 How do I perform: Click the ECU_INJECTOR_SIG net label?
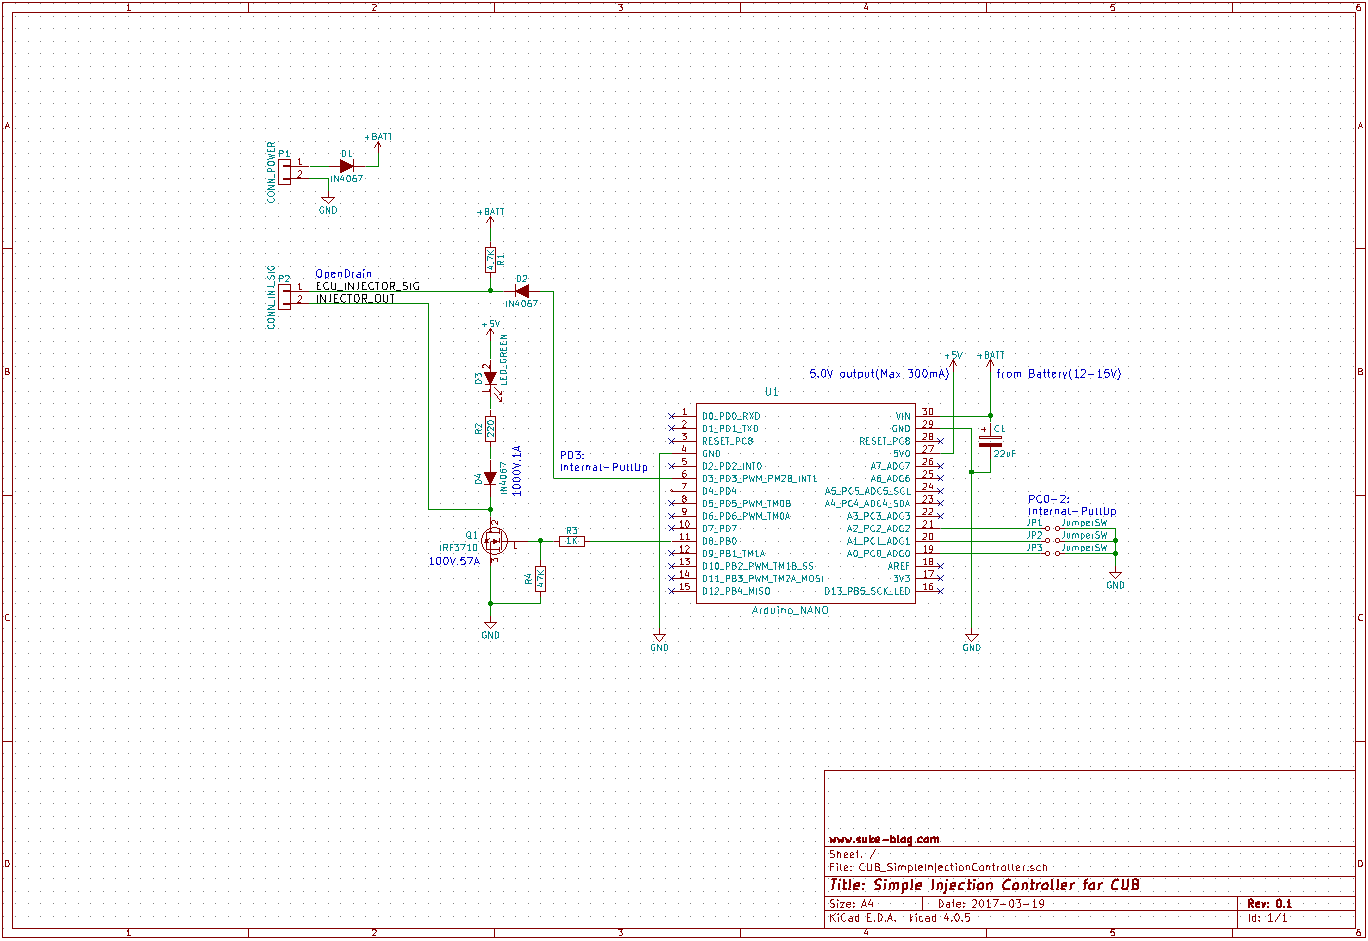tap(368, 286)
